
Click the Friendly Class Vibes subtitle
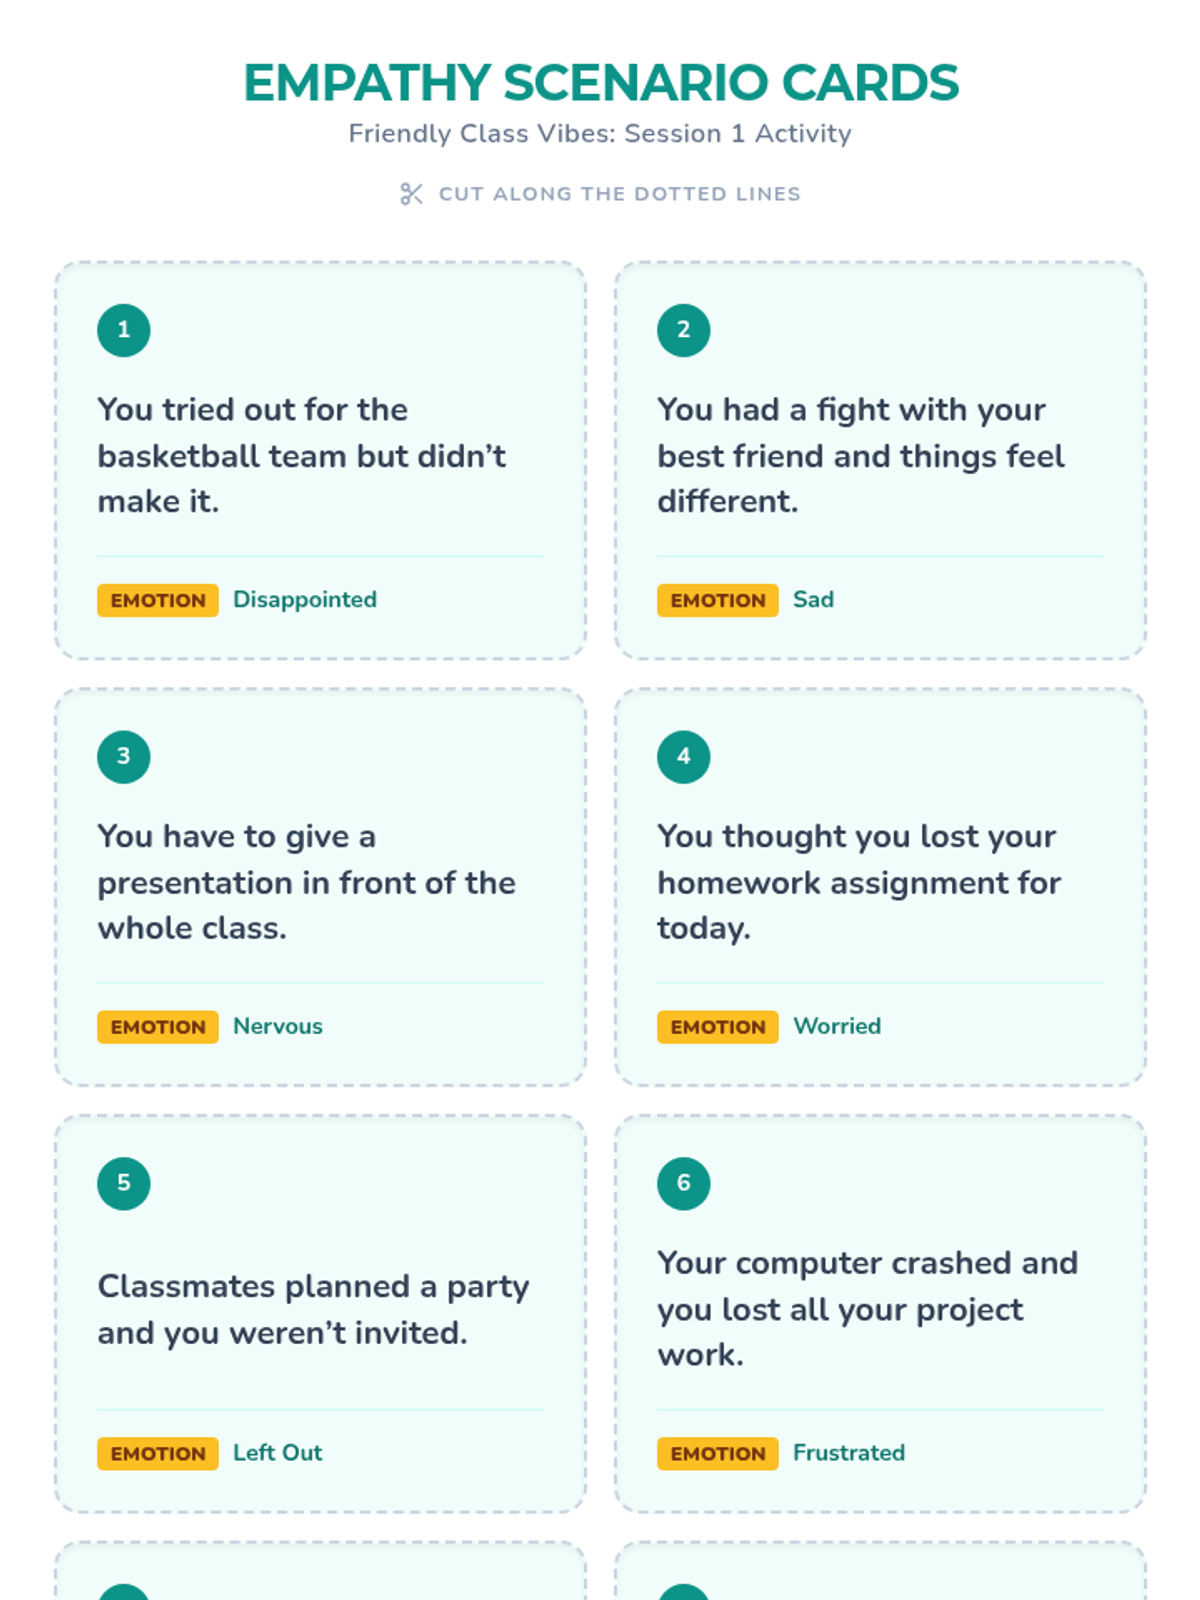(x=600, y=134)
